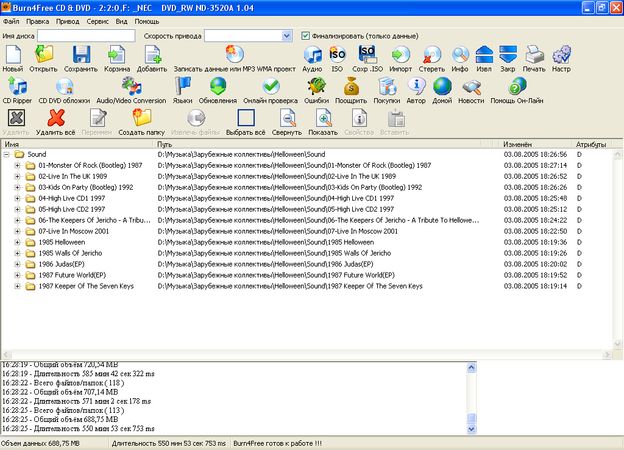The image size is (624, 450).
Task: Open the Новости icon
Action: [x=472, y=86]
